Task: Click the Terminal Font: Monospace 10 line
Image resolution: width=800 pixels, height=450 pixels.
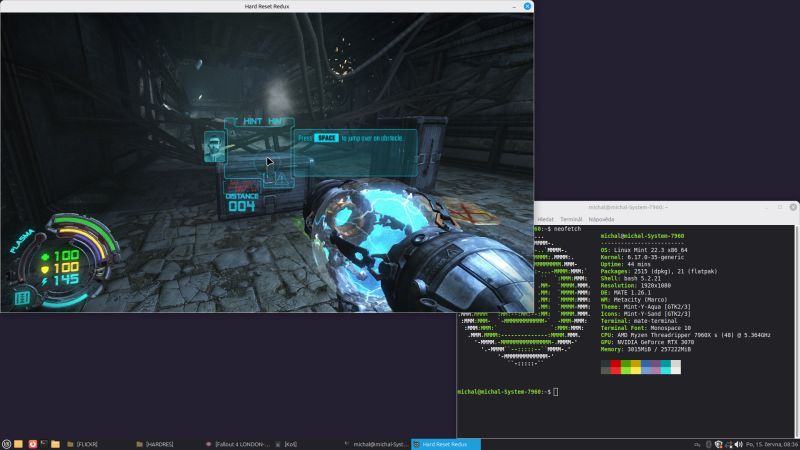Action: (645, 328)
